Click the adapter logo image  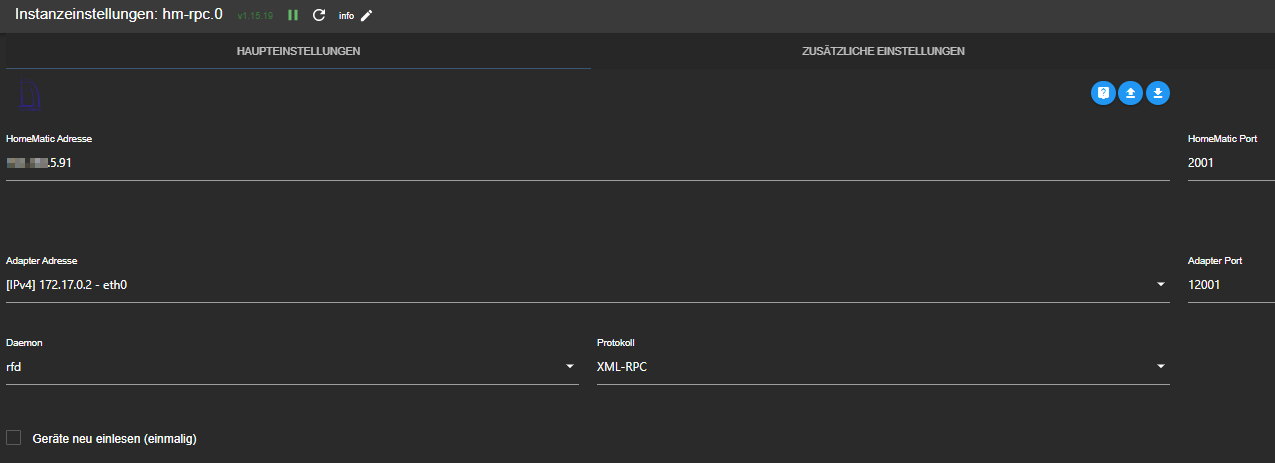(x=27, y=96)
